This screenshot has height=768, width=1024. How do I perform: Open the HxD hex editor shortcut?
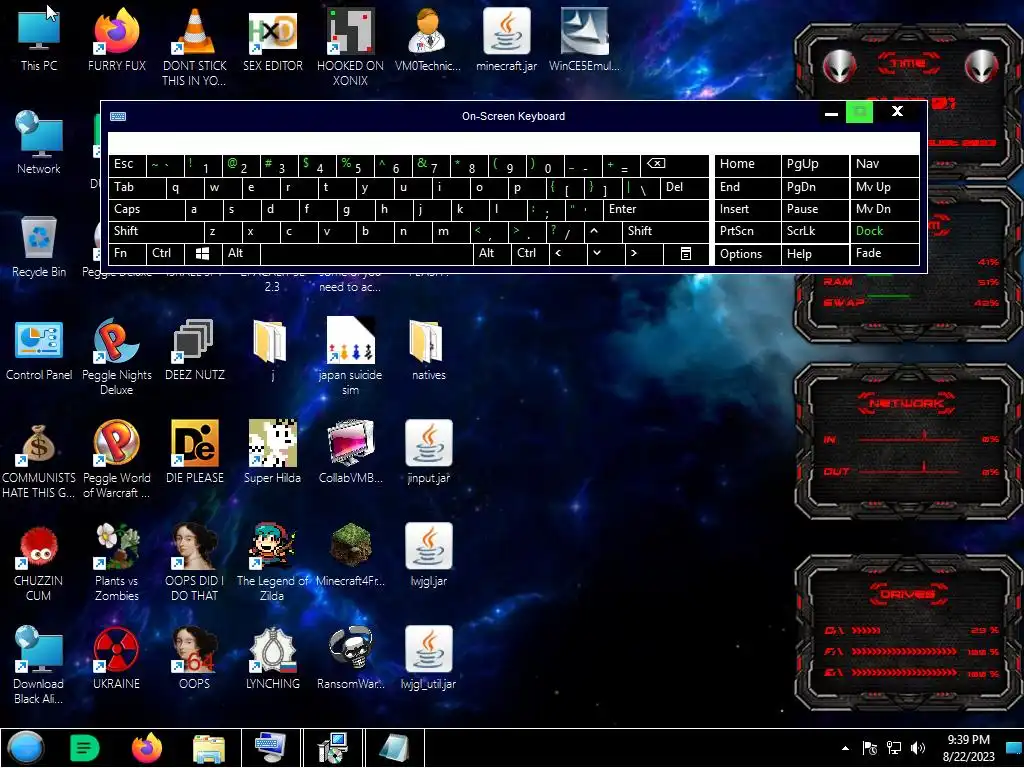tap(272, 38)
